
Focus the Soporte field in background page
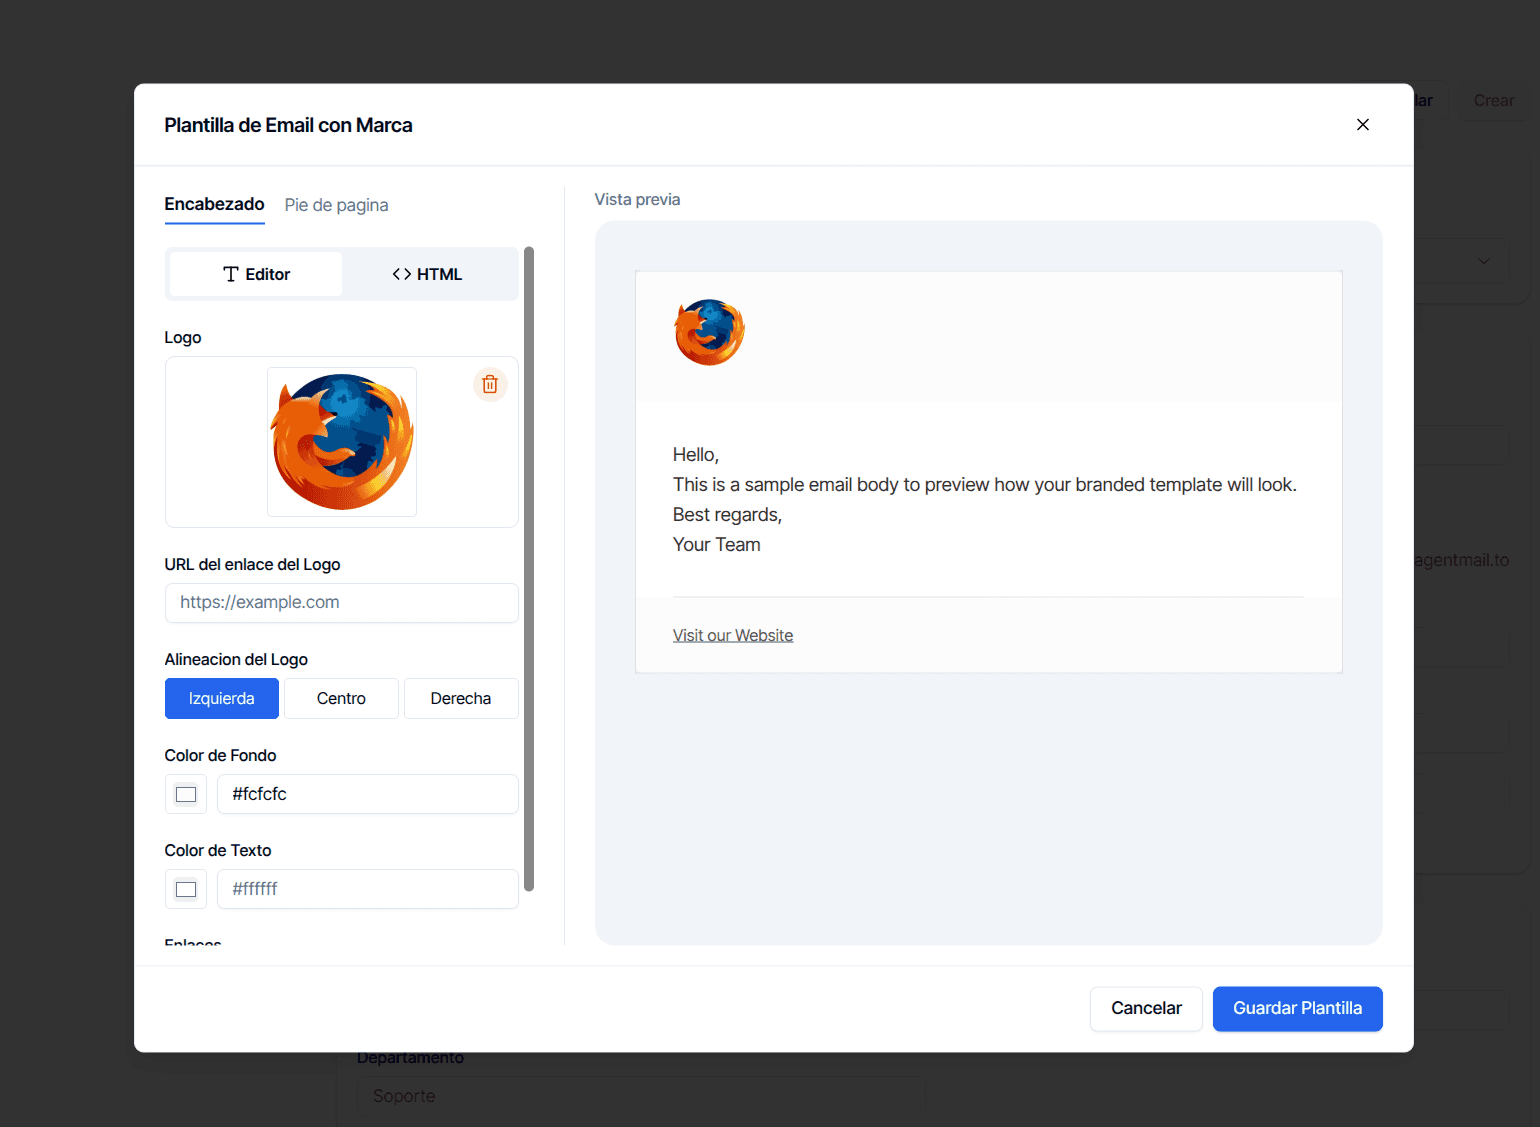(640, 1096)
